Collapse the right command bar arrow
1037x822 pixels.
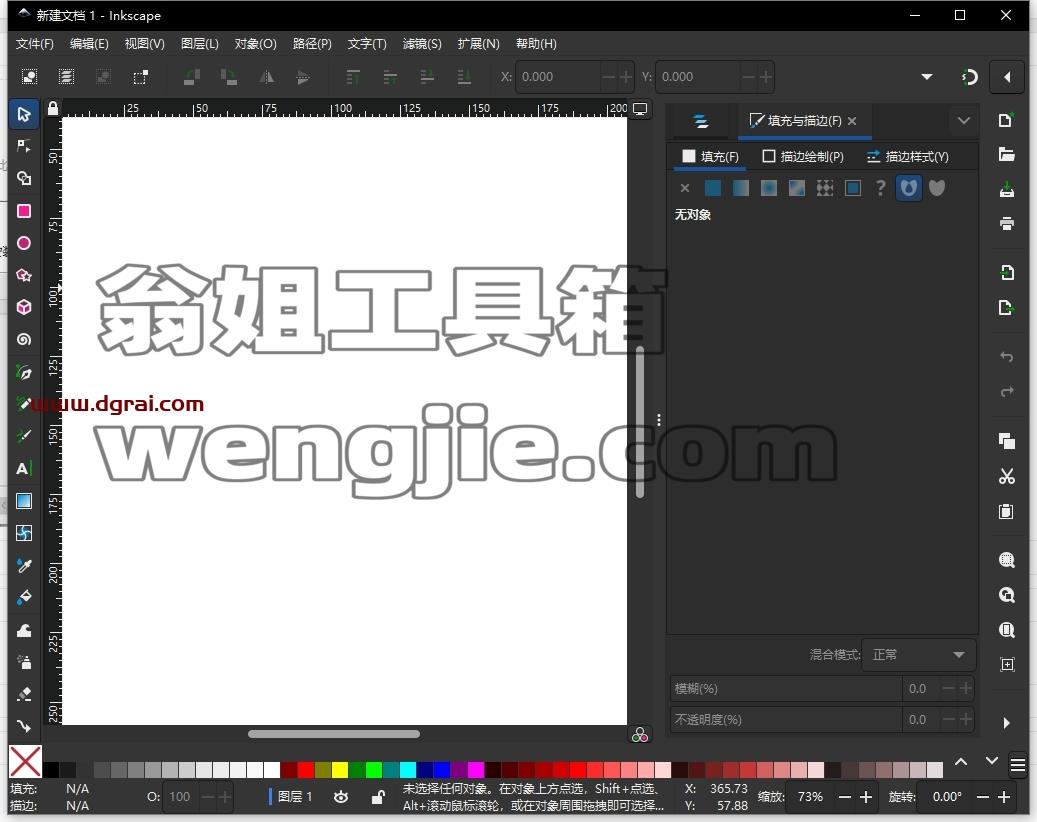[x=1007, y=77]
